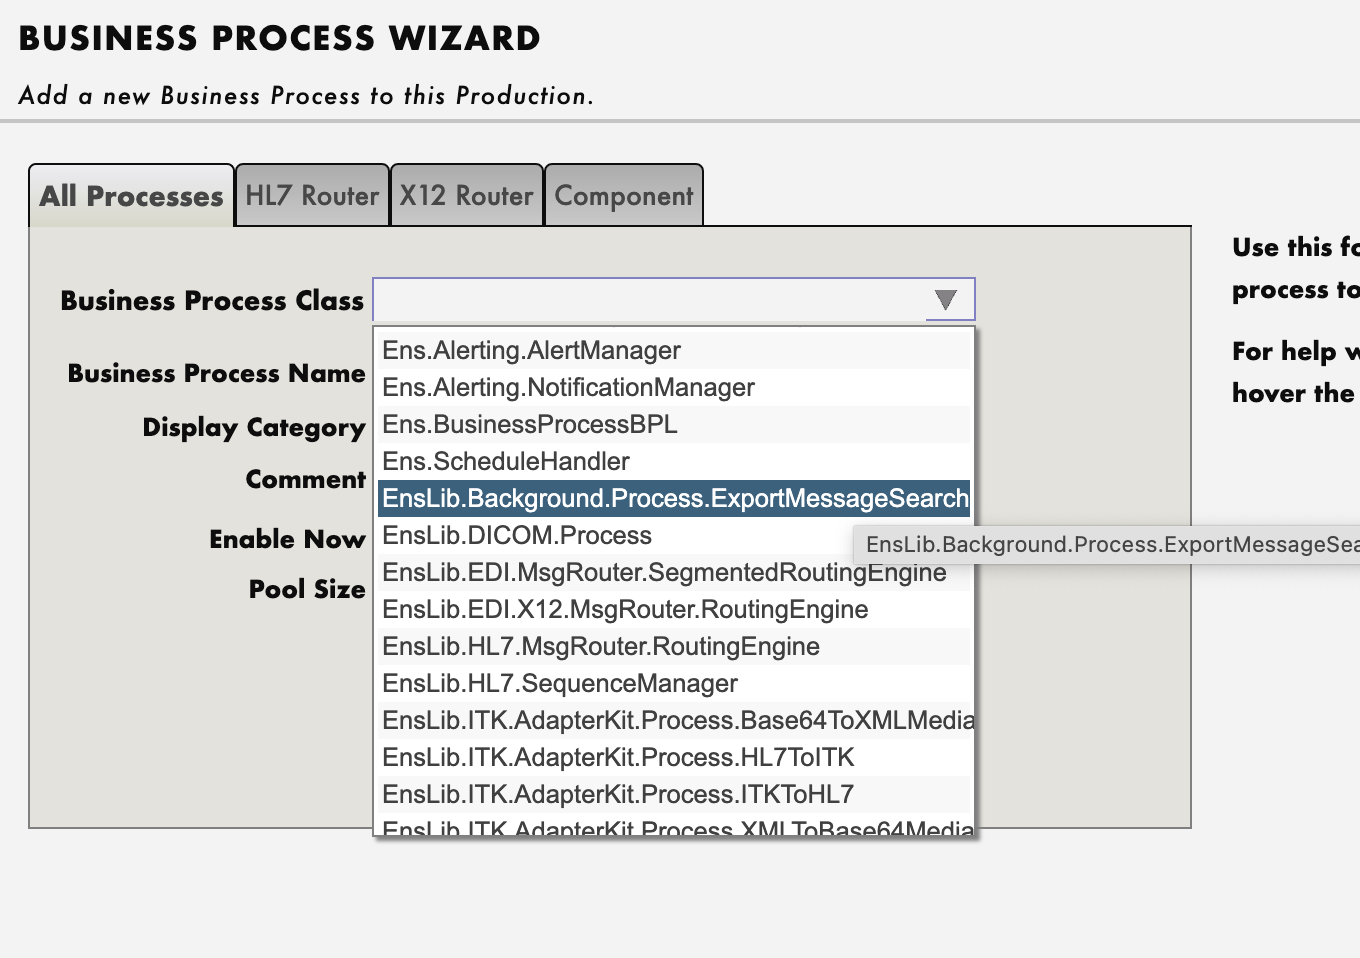Select the Component tab
Viewport: 1360px width, 958px height.
click(x=624, y=196)
